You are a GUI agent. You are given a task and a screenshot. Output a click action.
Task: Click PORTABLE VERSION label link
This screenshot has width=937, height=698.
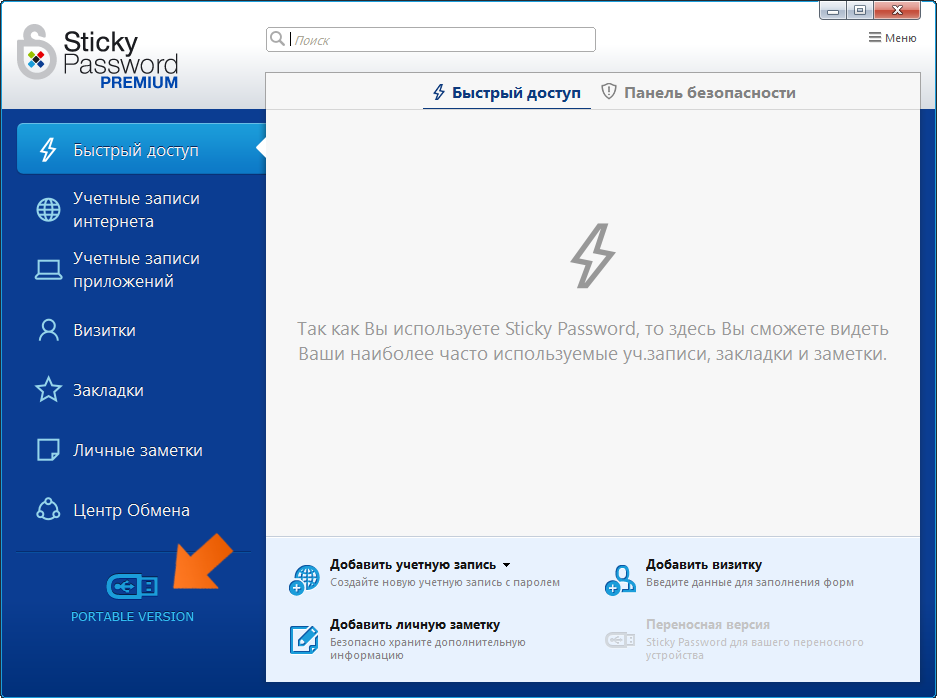tap(132, 617)
